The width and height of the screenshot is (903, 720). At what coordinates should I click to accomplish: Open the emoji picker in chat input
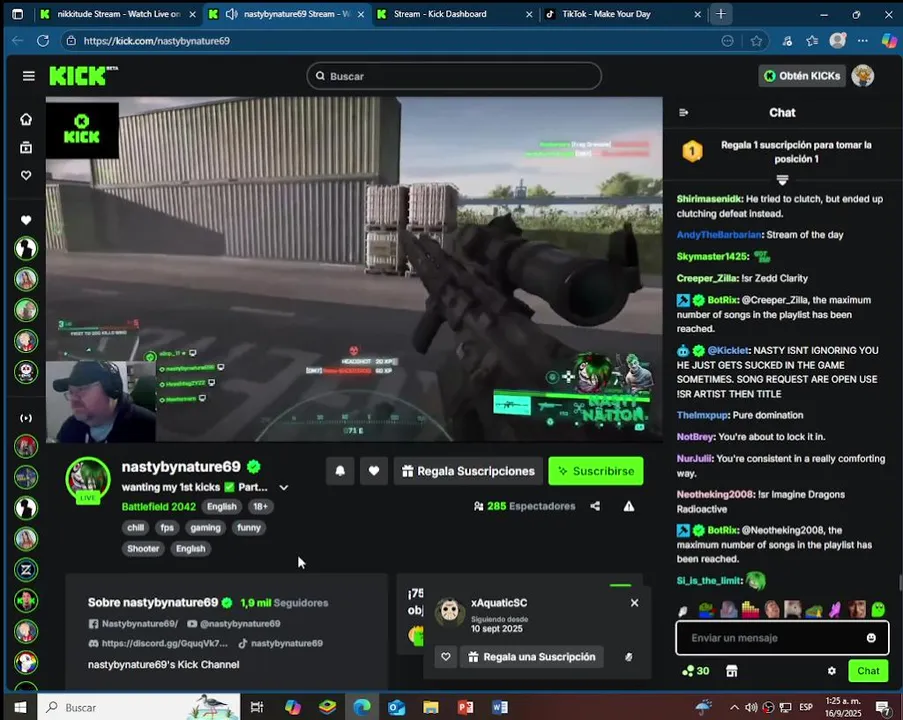coord(871,638)
